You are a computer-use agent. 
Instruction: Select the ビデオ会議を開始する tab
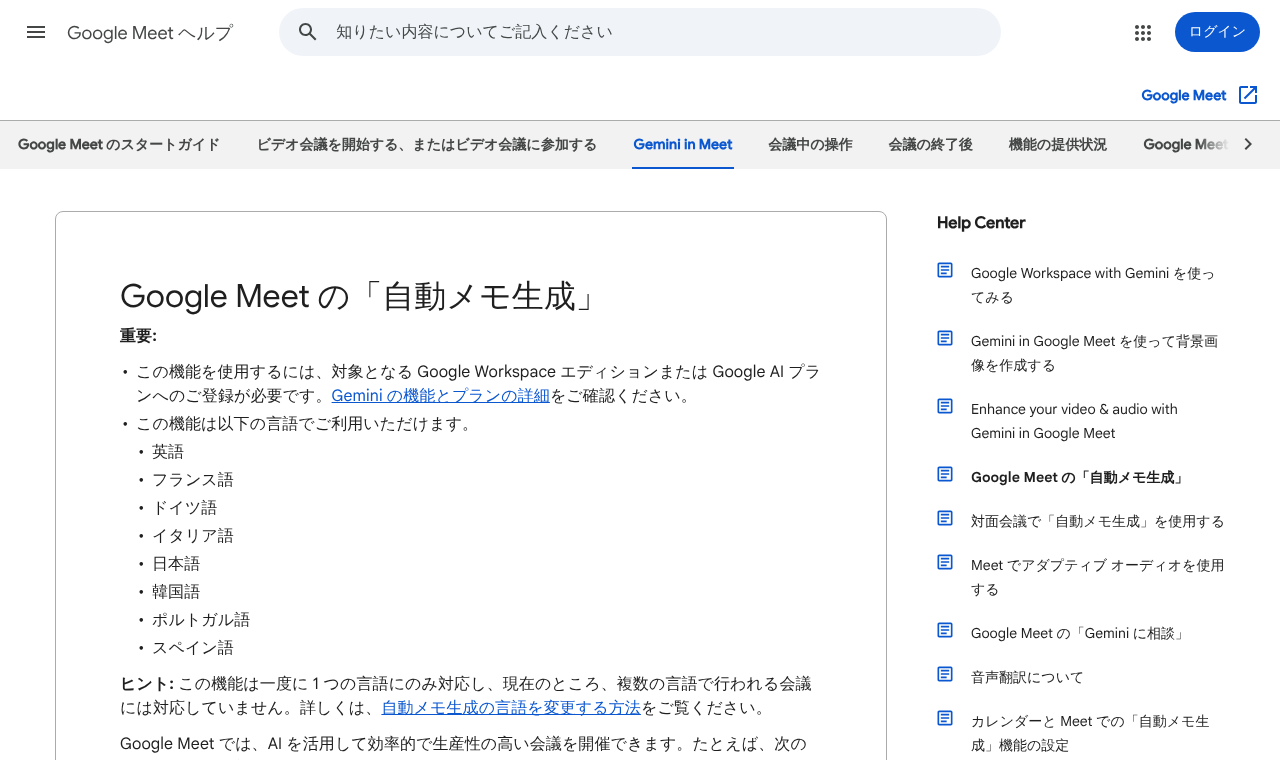(427, 144)
